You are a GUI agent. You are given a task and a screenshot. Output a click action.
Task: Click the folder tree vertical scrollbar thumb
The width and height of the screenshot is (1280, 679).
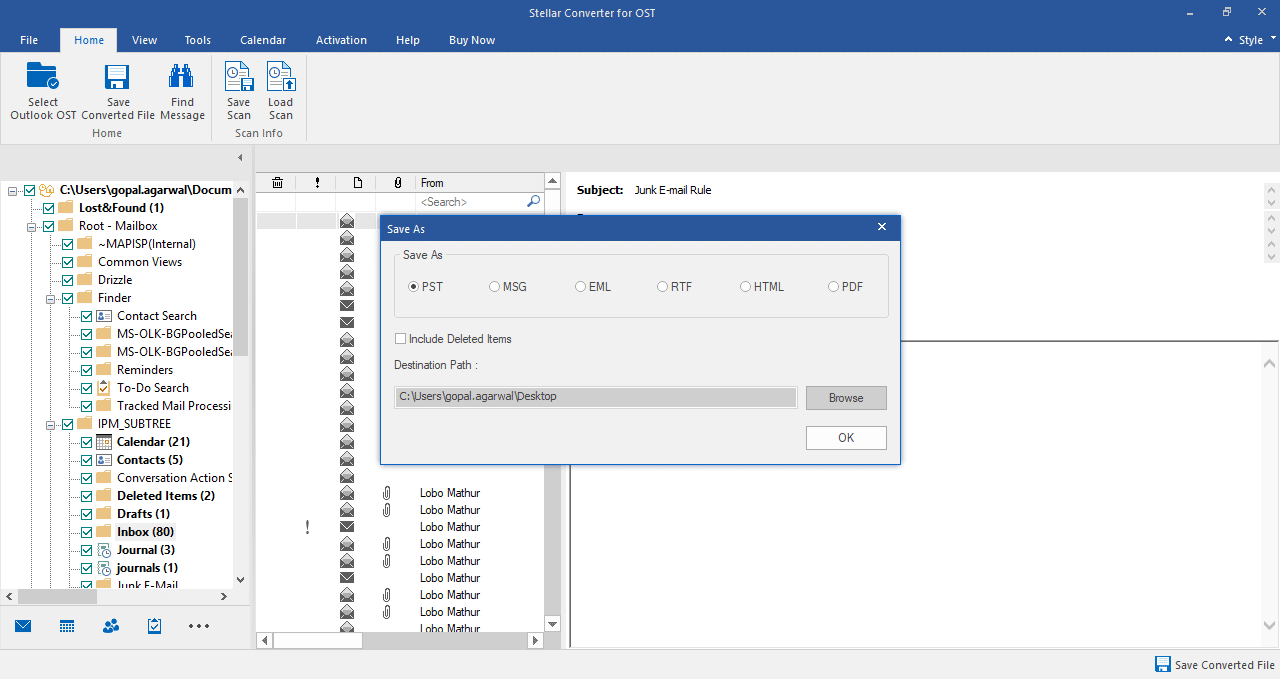point(240,277)
